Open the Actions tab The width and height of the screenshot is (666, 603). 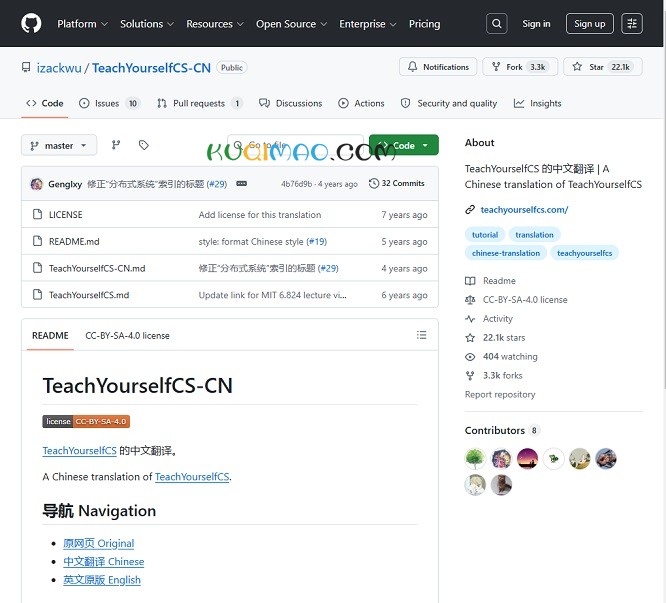coord(361,103)
